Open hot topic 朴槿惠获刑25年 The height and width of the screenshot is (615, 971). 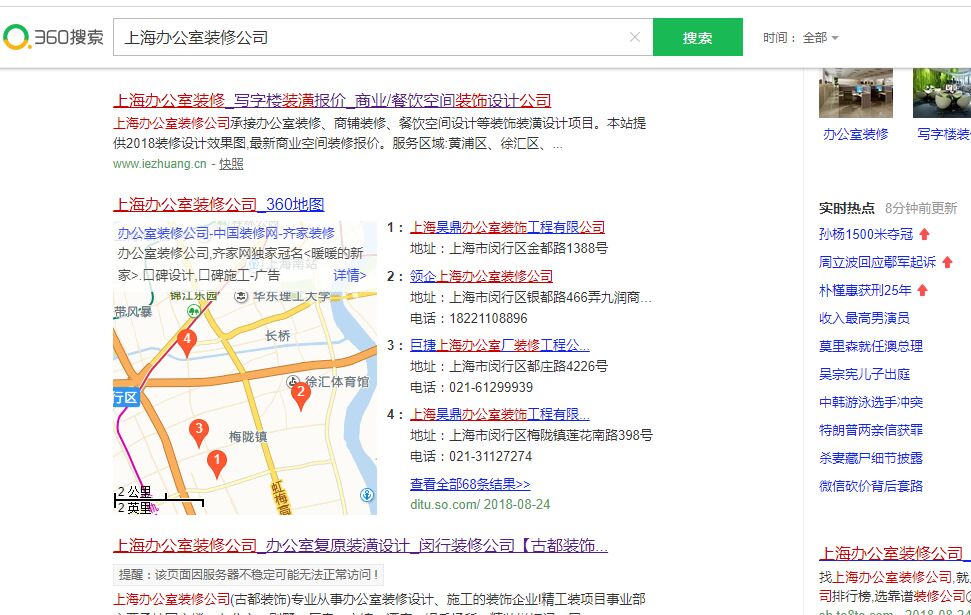tap(865, 290)
